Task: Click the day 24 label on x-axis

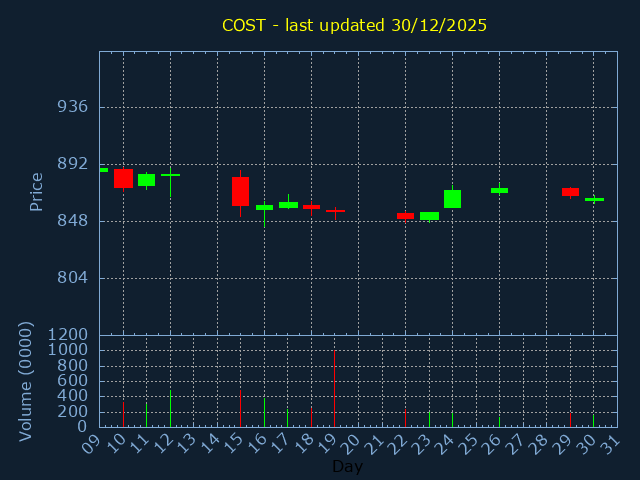Action: pyautogui.click(x=444, y=443)
